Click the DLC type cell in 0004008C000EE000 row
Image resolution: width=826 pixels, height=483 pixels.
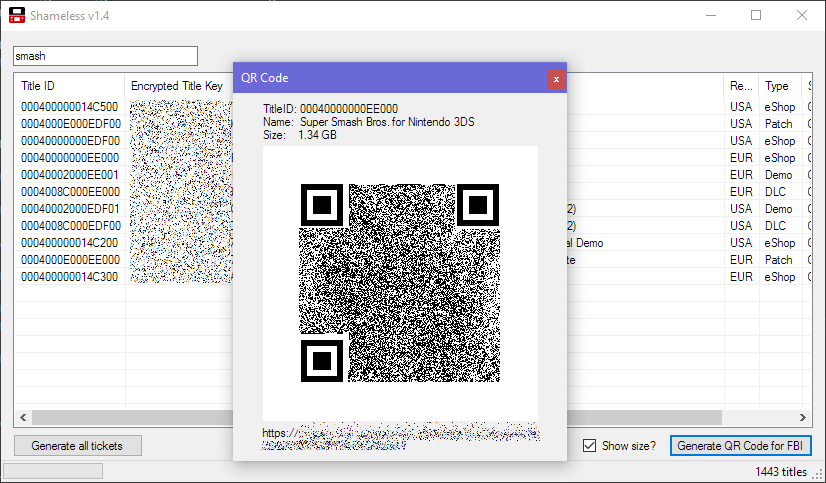[775, 192]
